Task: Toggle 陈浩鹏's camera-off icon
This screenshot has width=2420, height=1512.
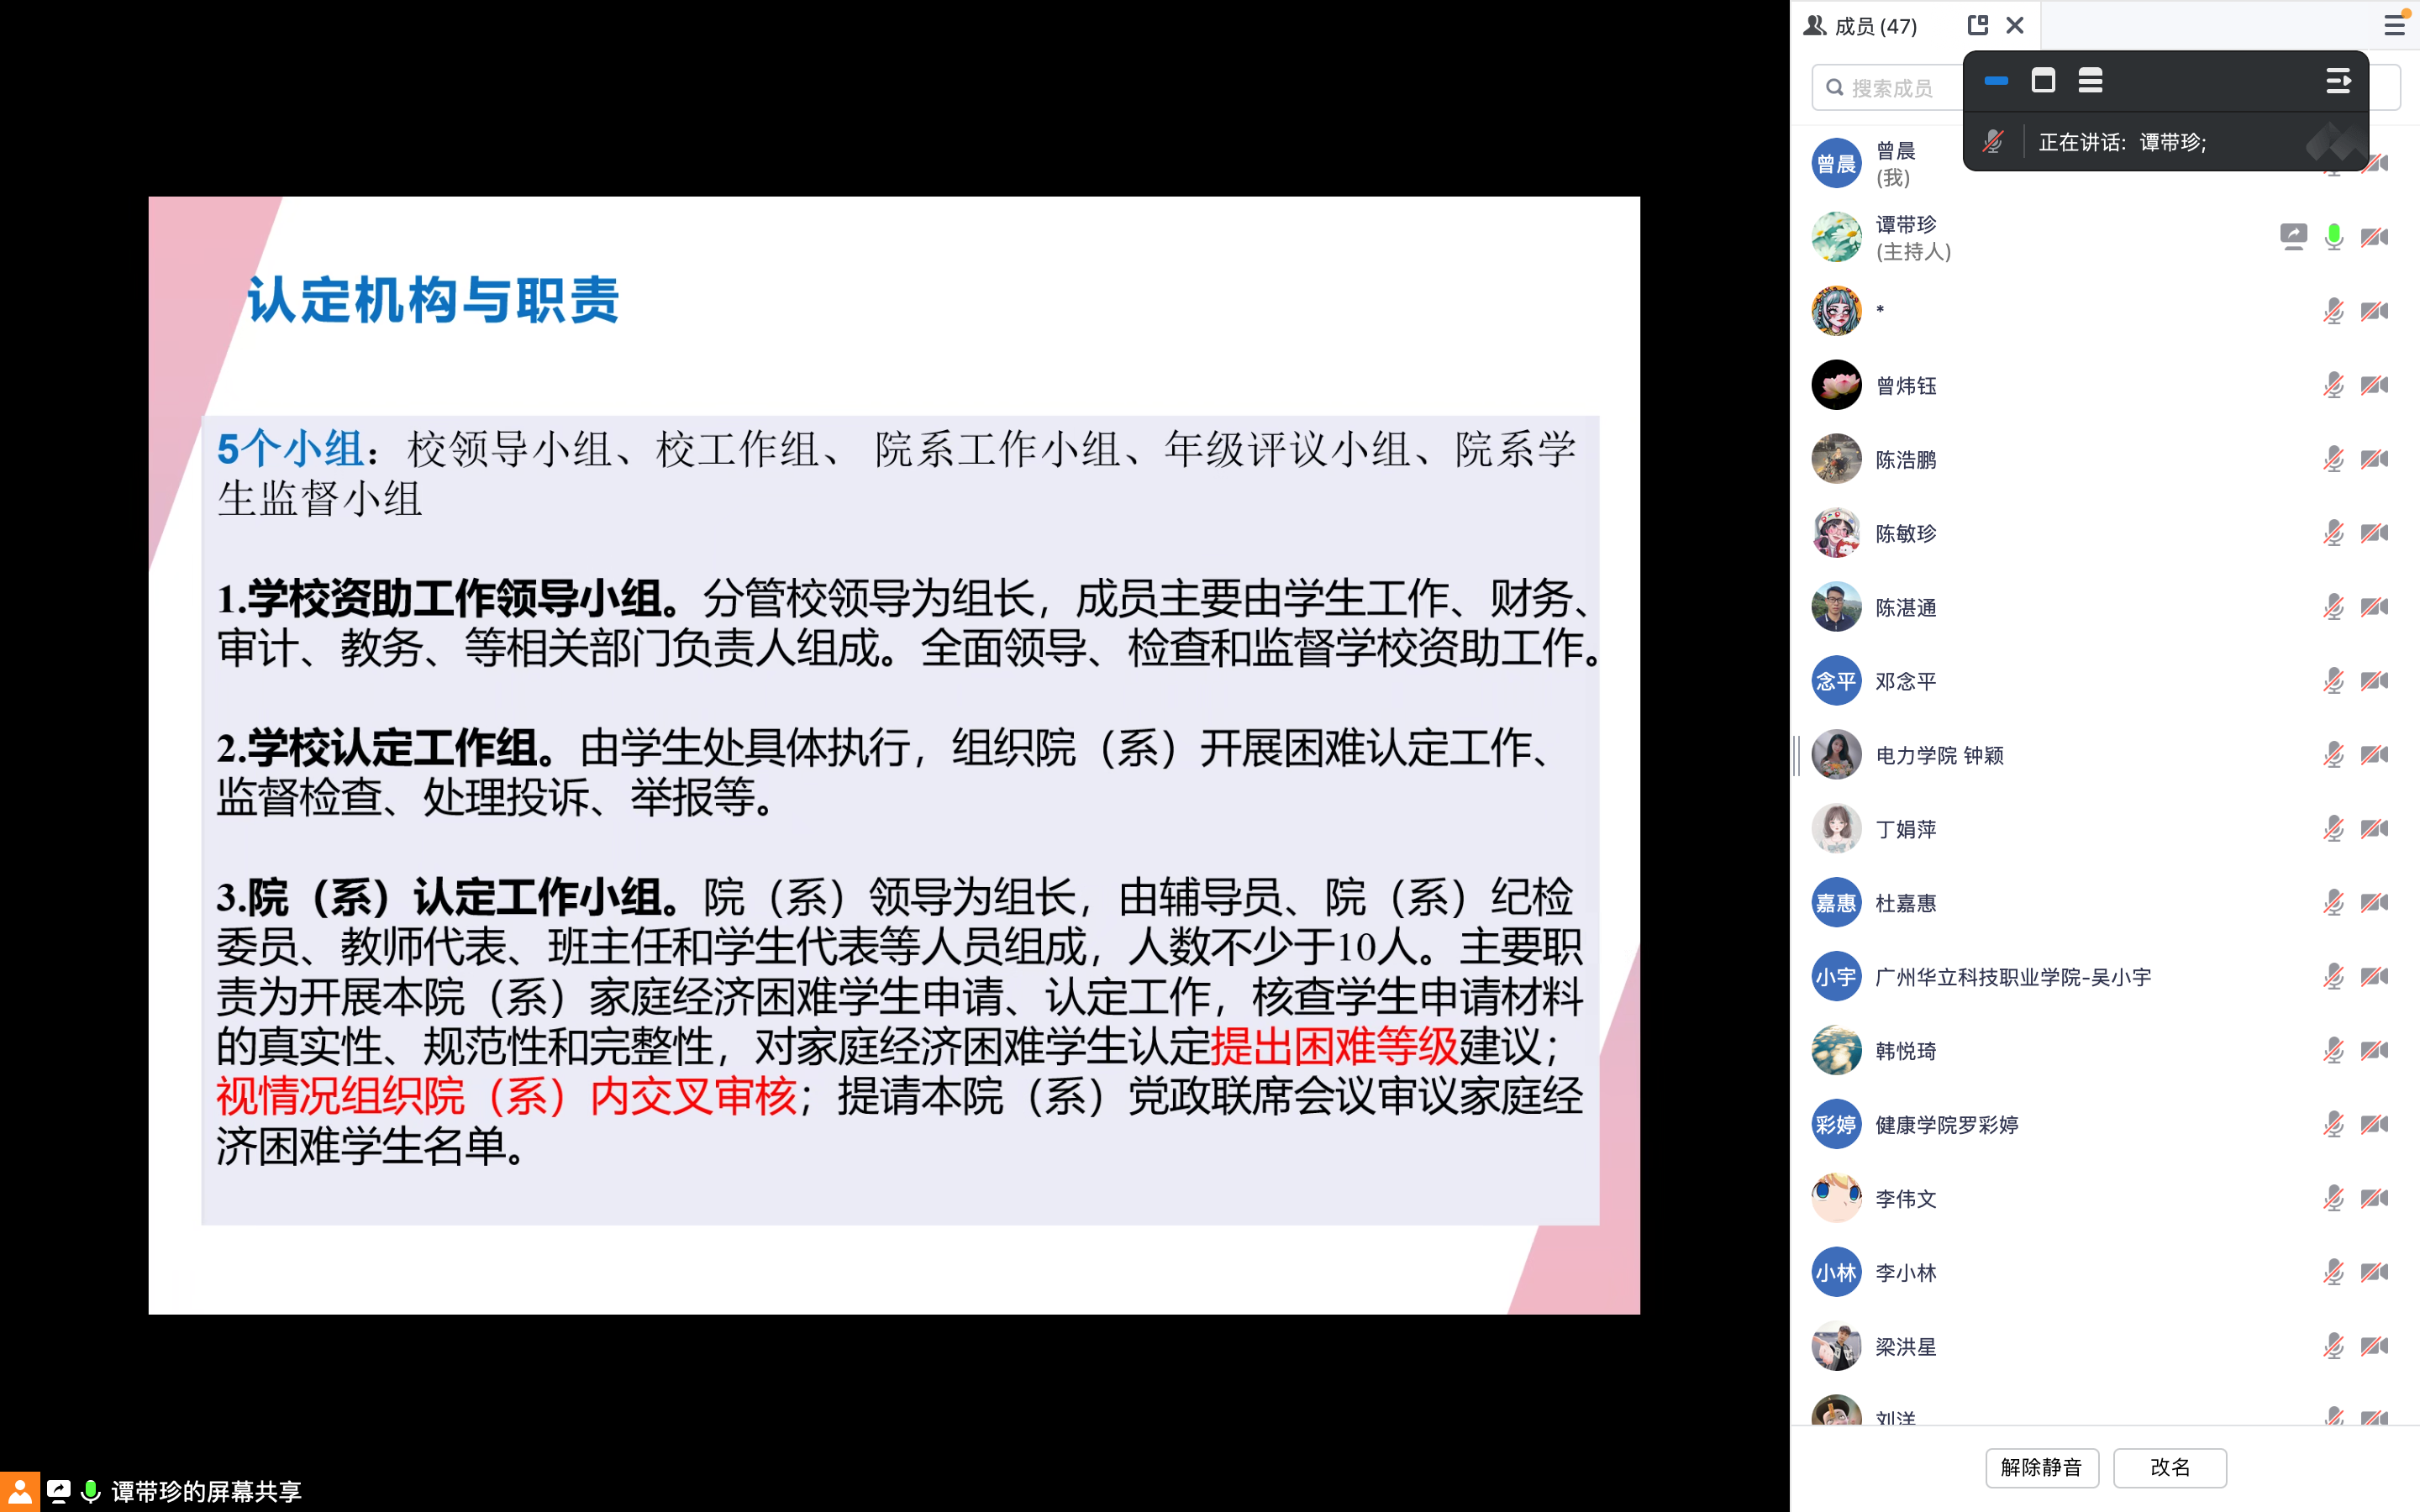Action: [2375, 459]
